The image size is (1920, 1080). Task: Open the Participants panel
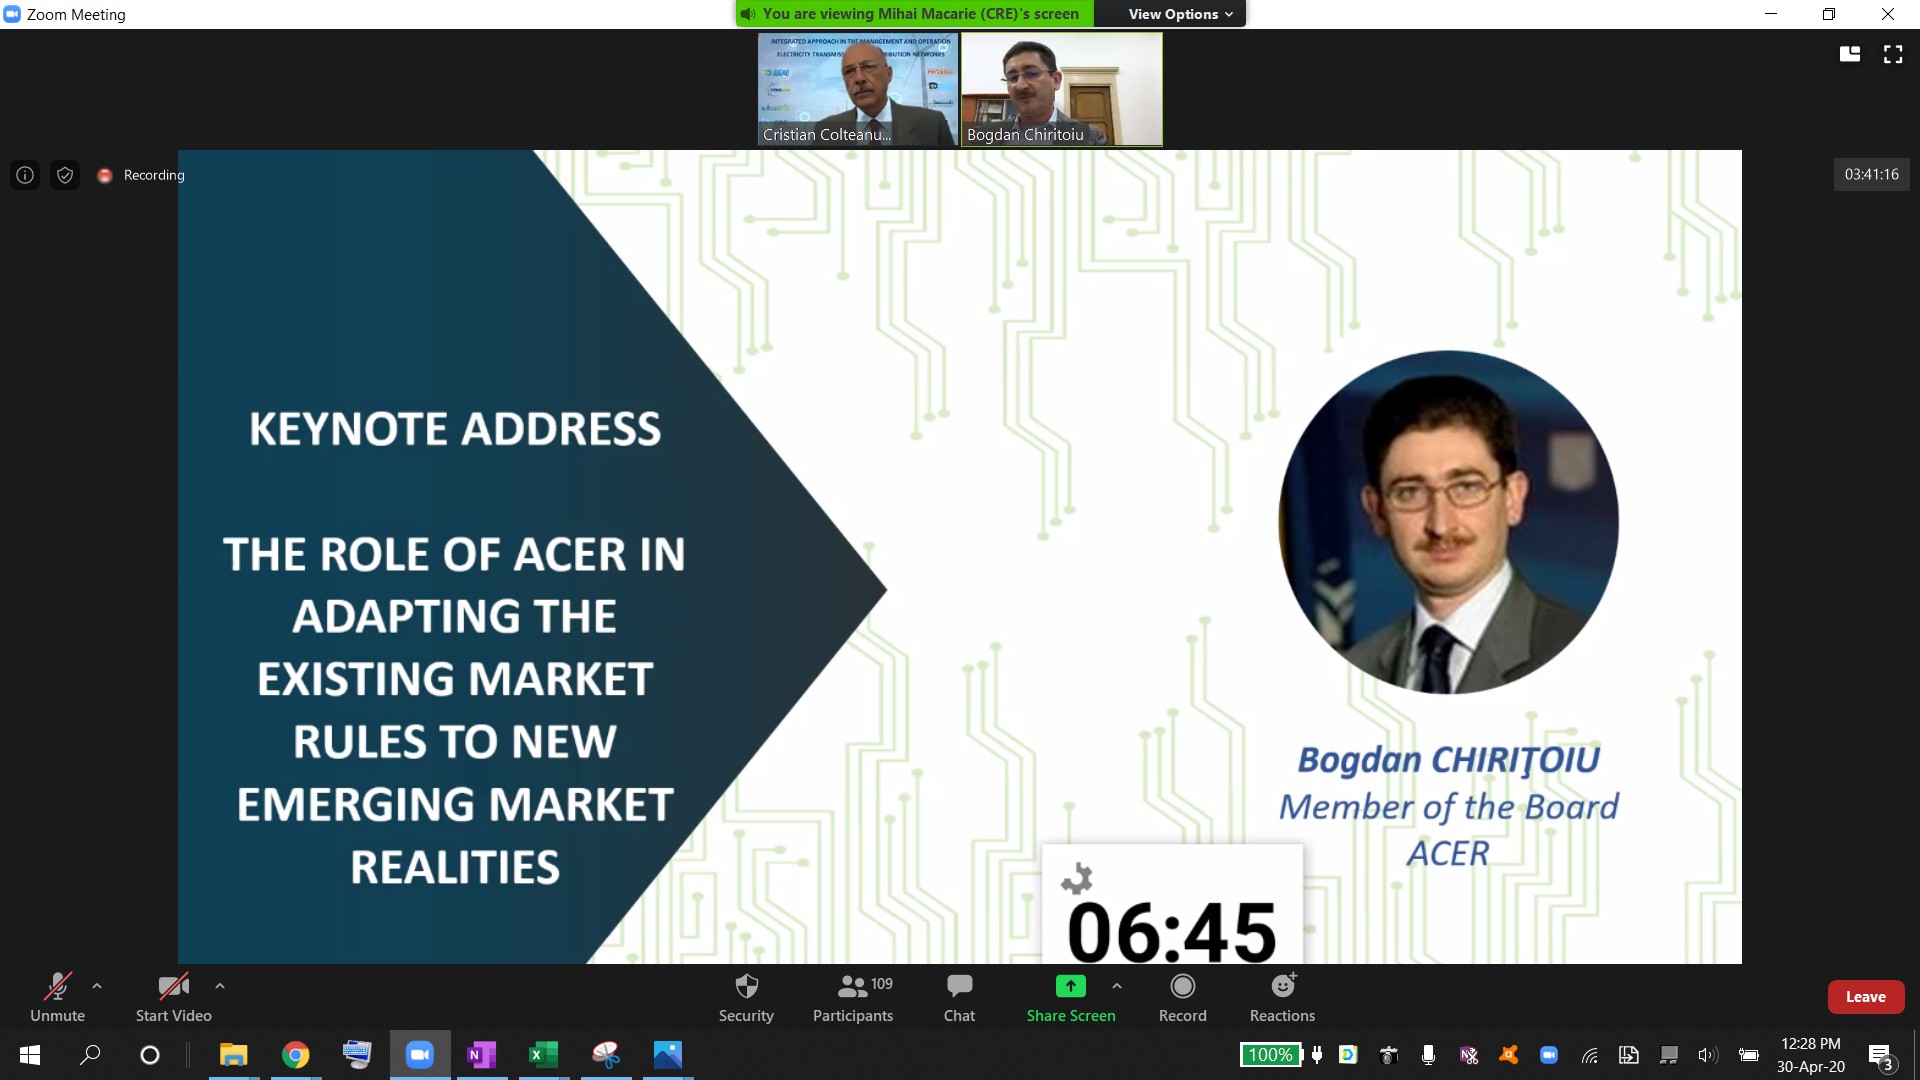point(853,997)
